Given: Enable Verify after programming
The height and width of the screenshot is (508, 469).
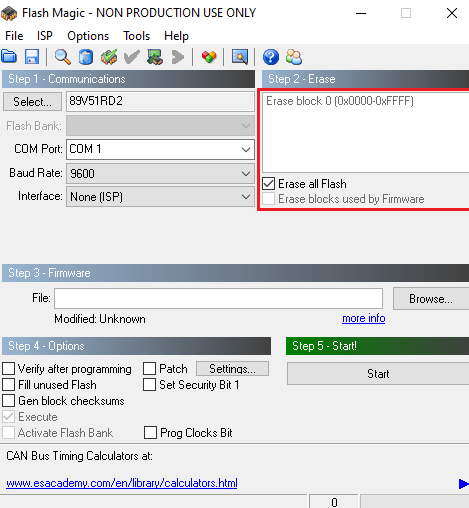Looking at the screenshot, I should coord(8,369).
